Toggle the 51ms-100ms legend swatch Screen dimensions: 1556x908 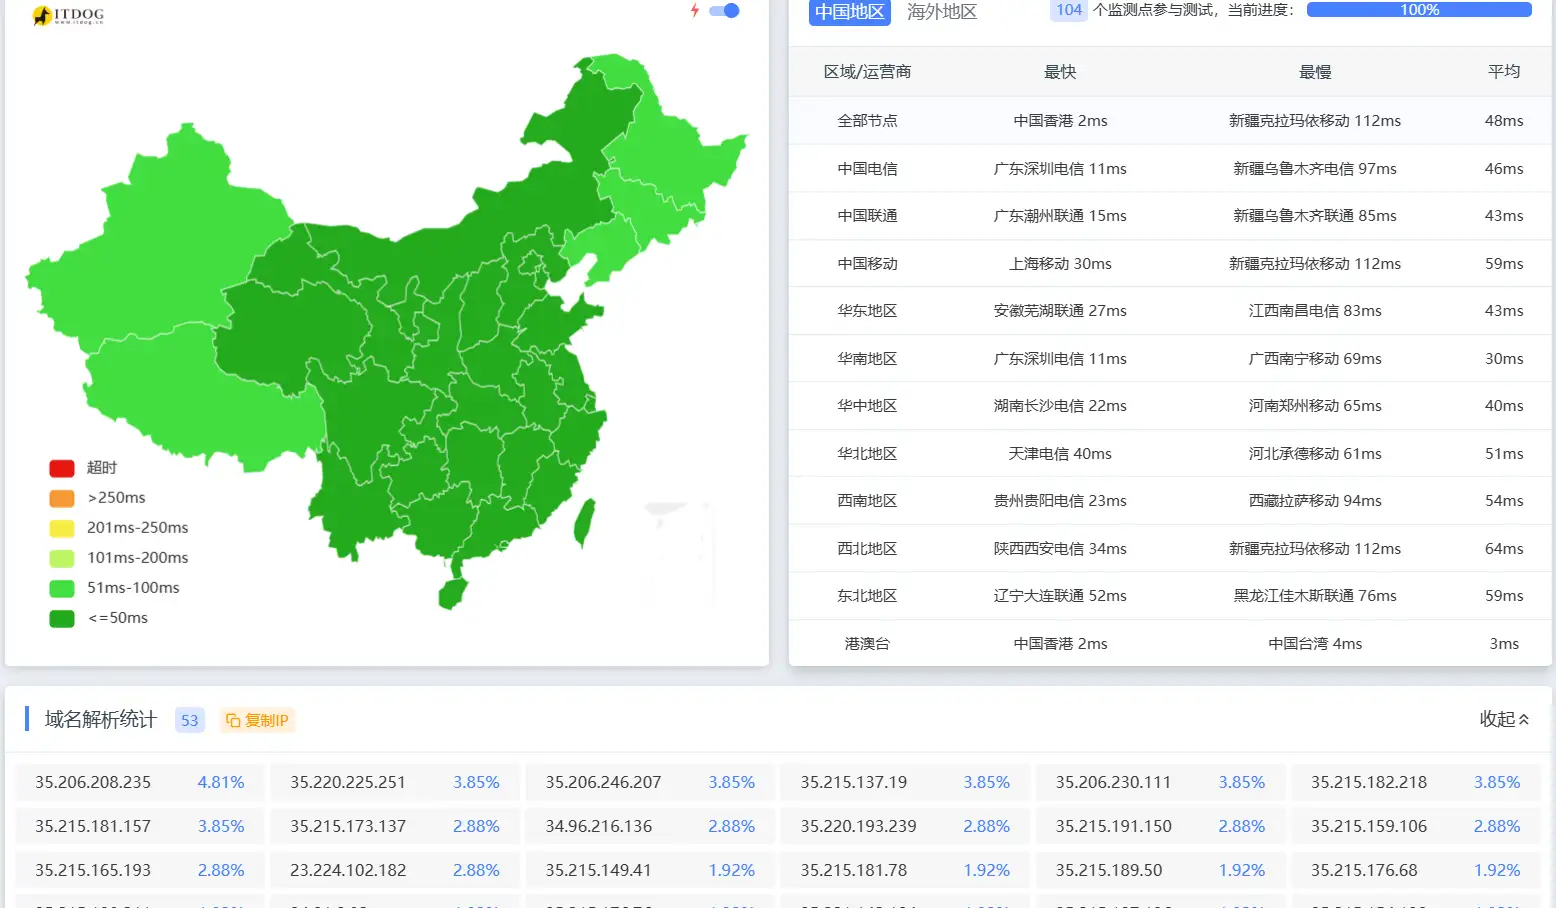coord(62,588)
